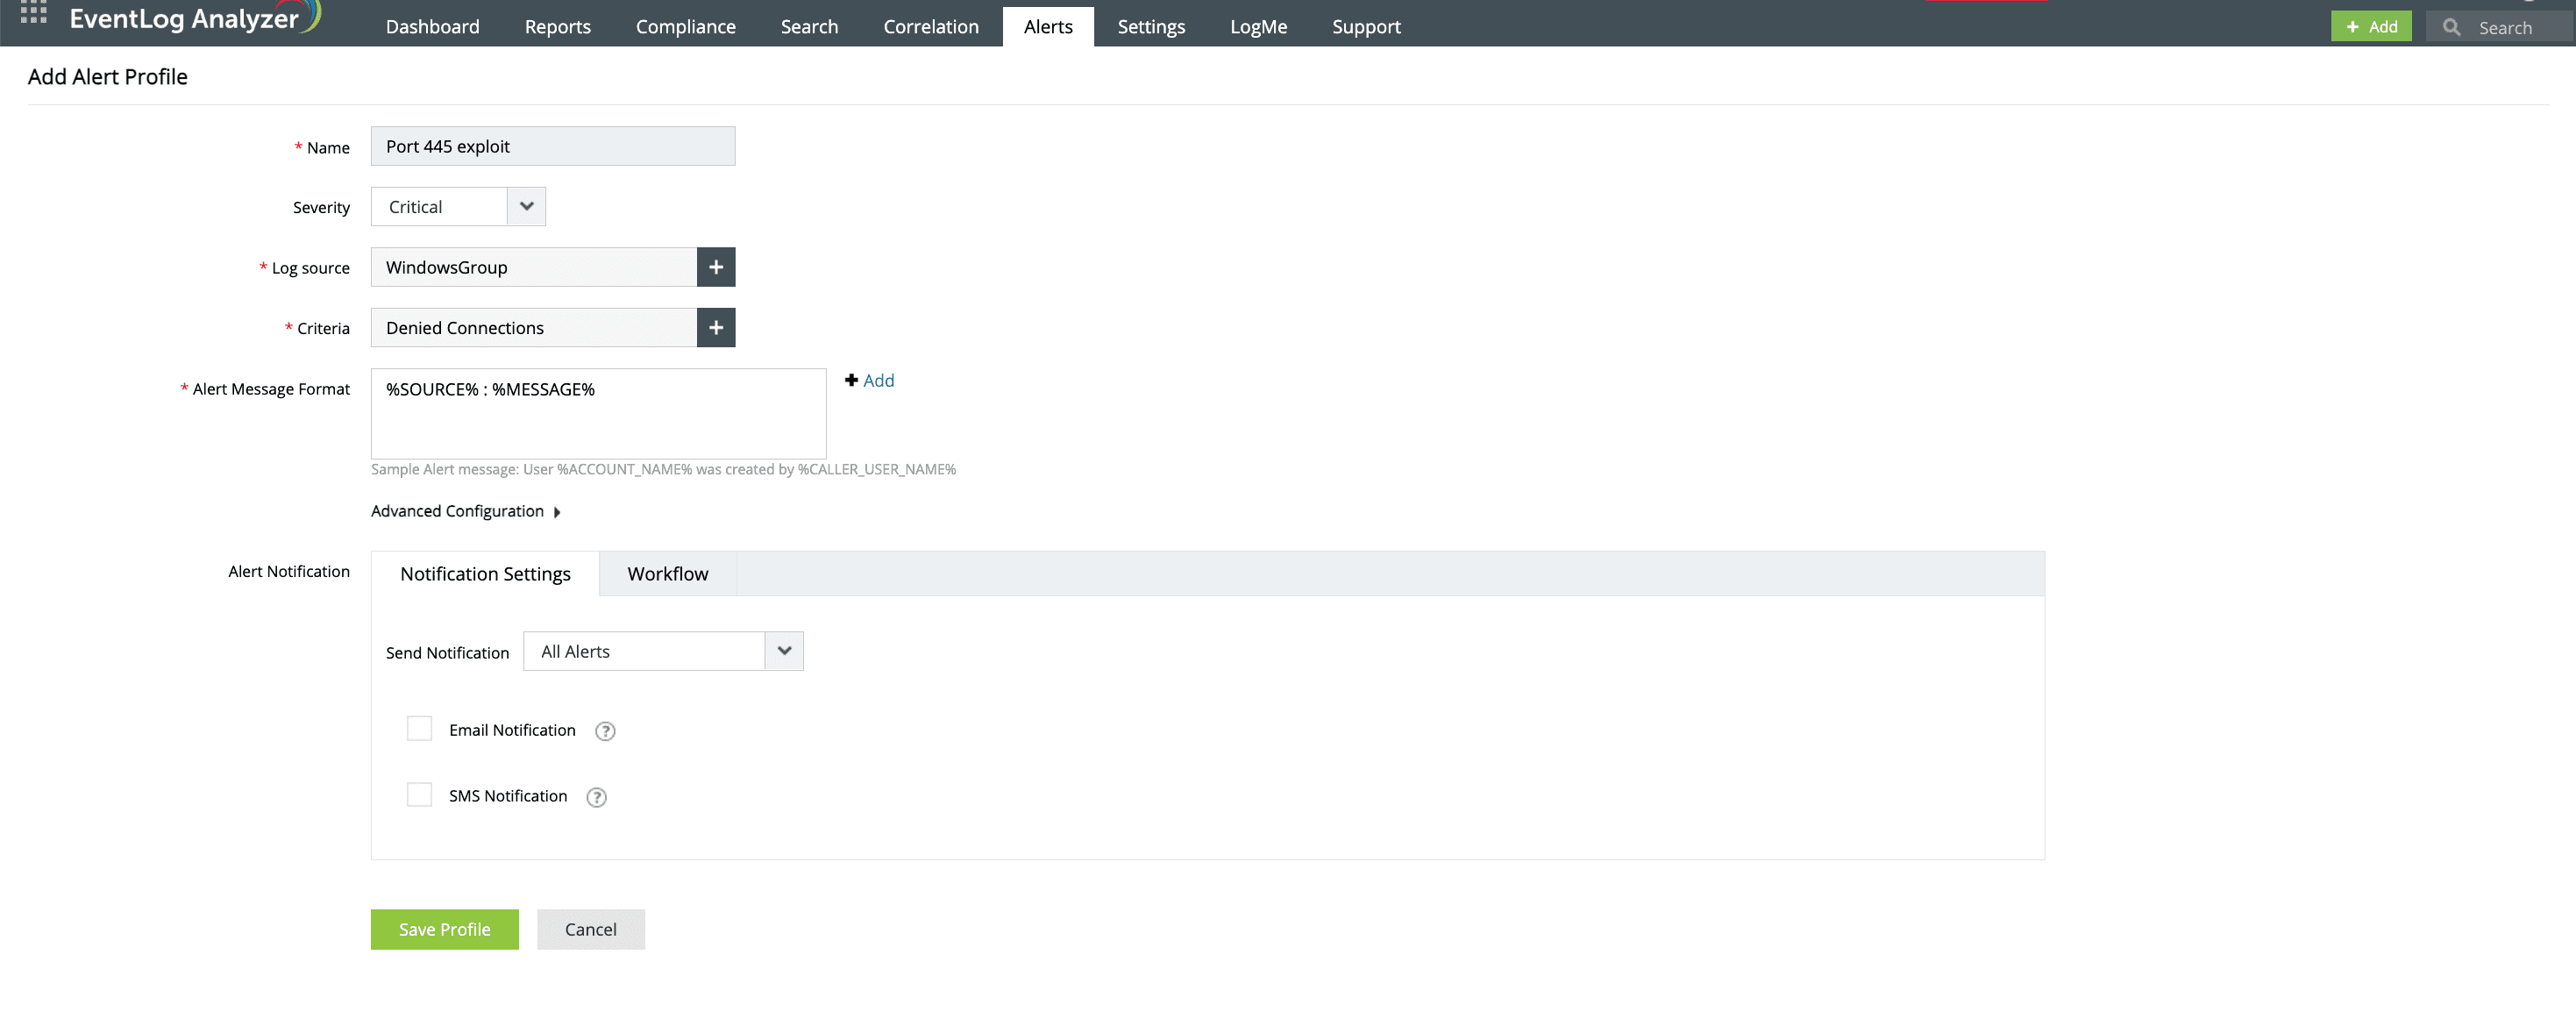Viewport: 2576px width, 1026px height.
Task: Open the Severity dropdown showing Critical
Action: point(526,206)
